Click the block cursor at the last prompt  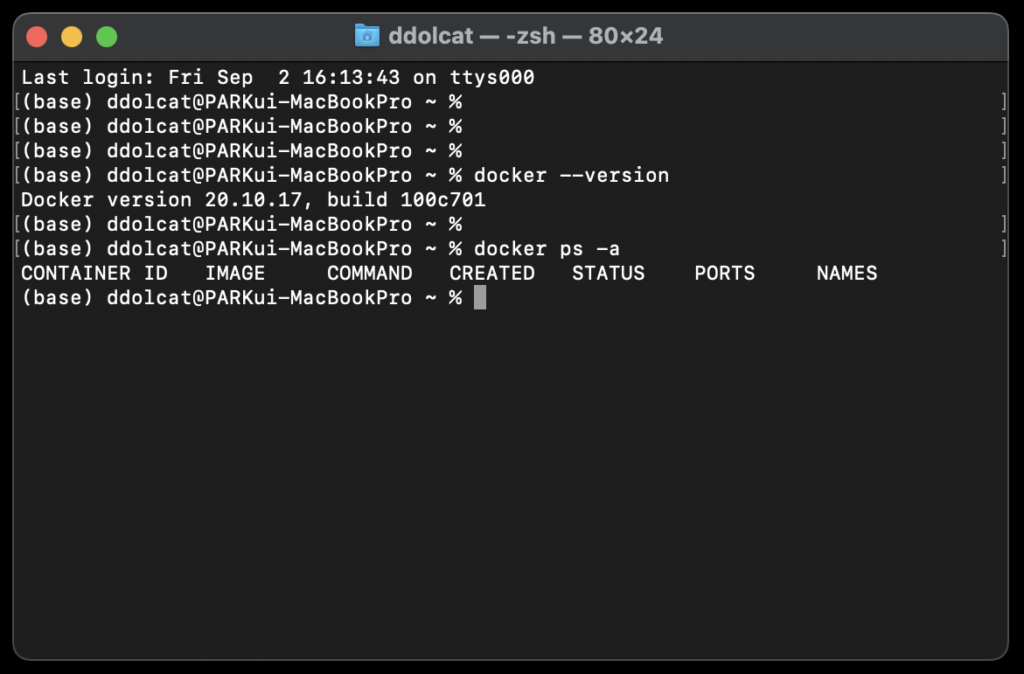point(480,298)
